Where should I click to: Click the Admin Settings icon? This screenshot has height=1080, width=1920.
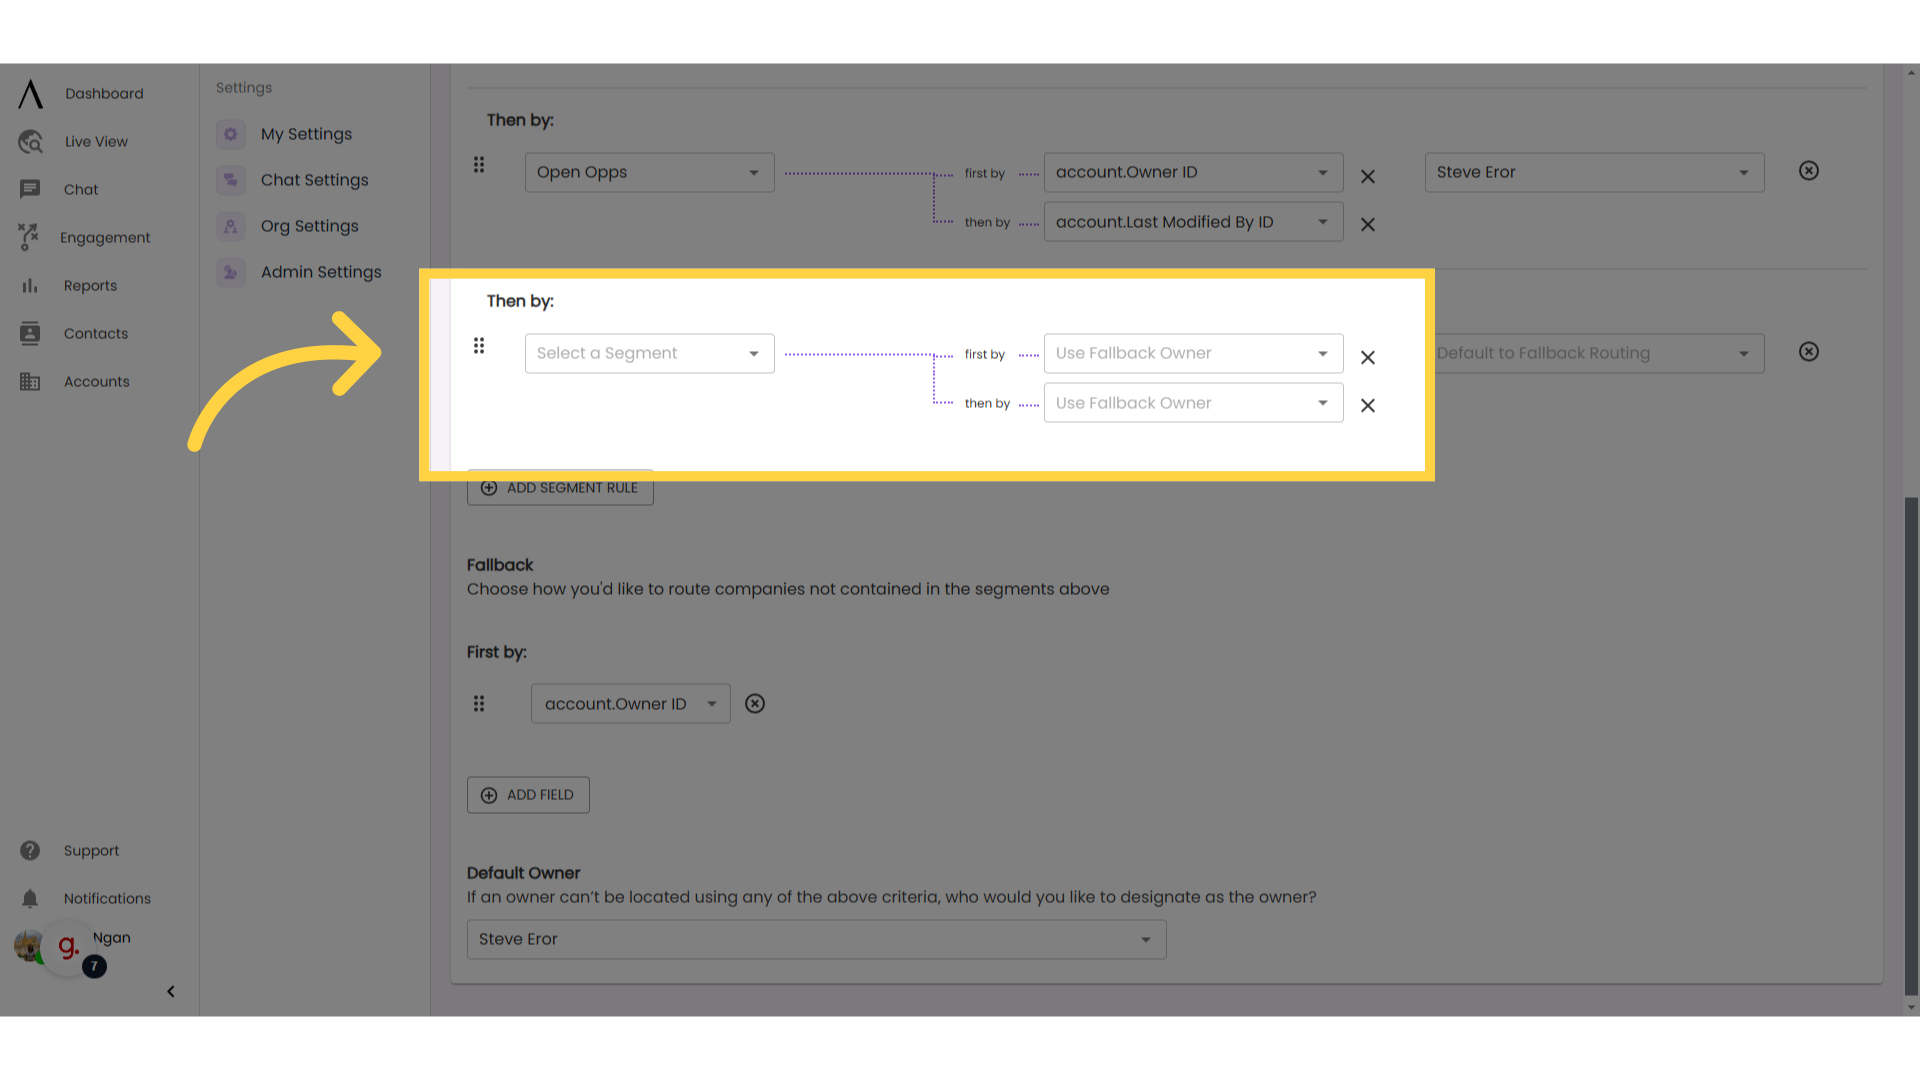pyautogui.click(x=231, y=272)
